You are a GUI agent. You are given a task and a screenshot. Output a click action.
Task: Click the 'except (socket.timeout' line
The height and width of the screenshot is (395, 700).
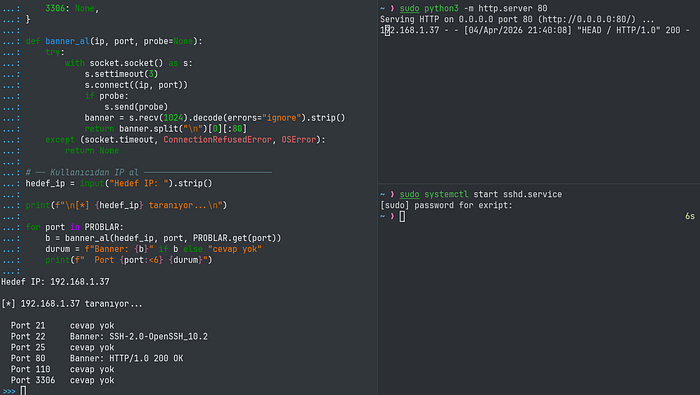(x=185, y=140)
